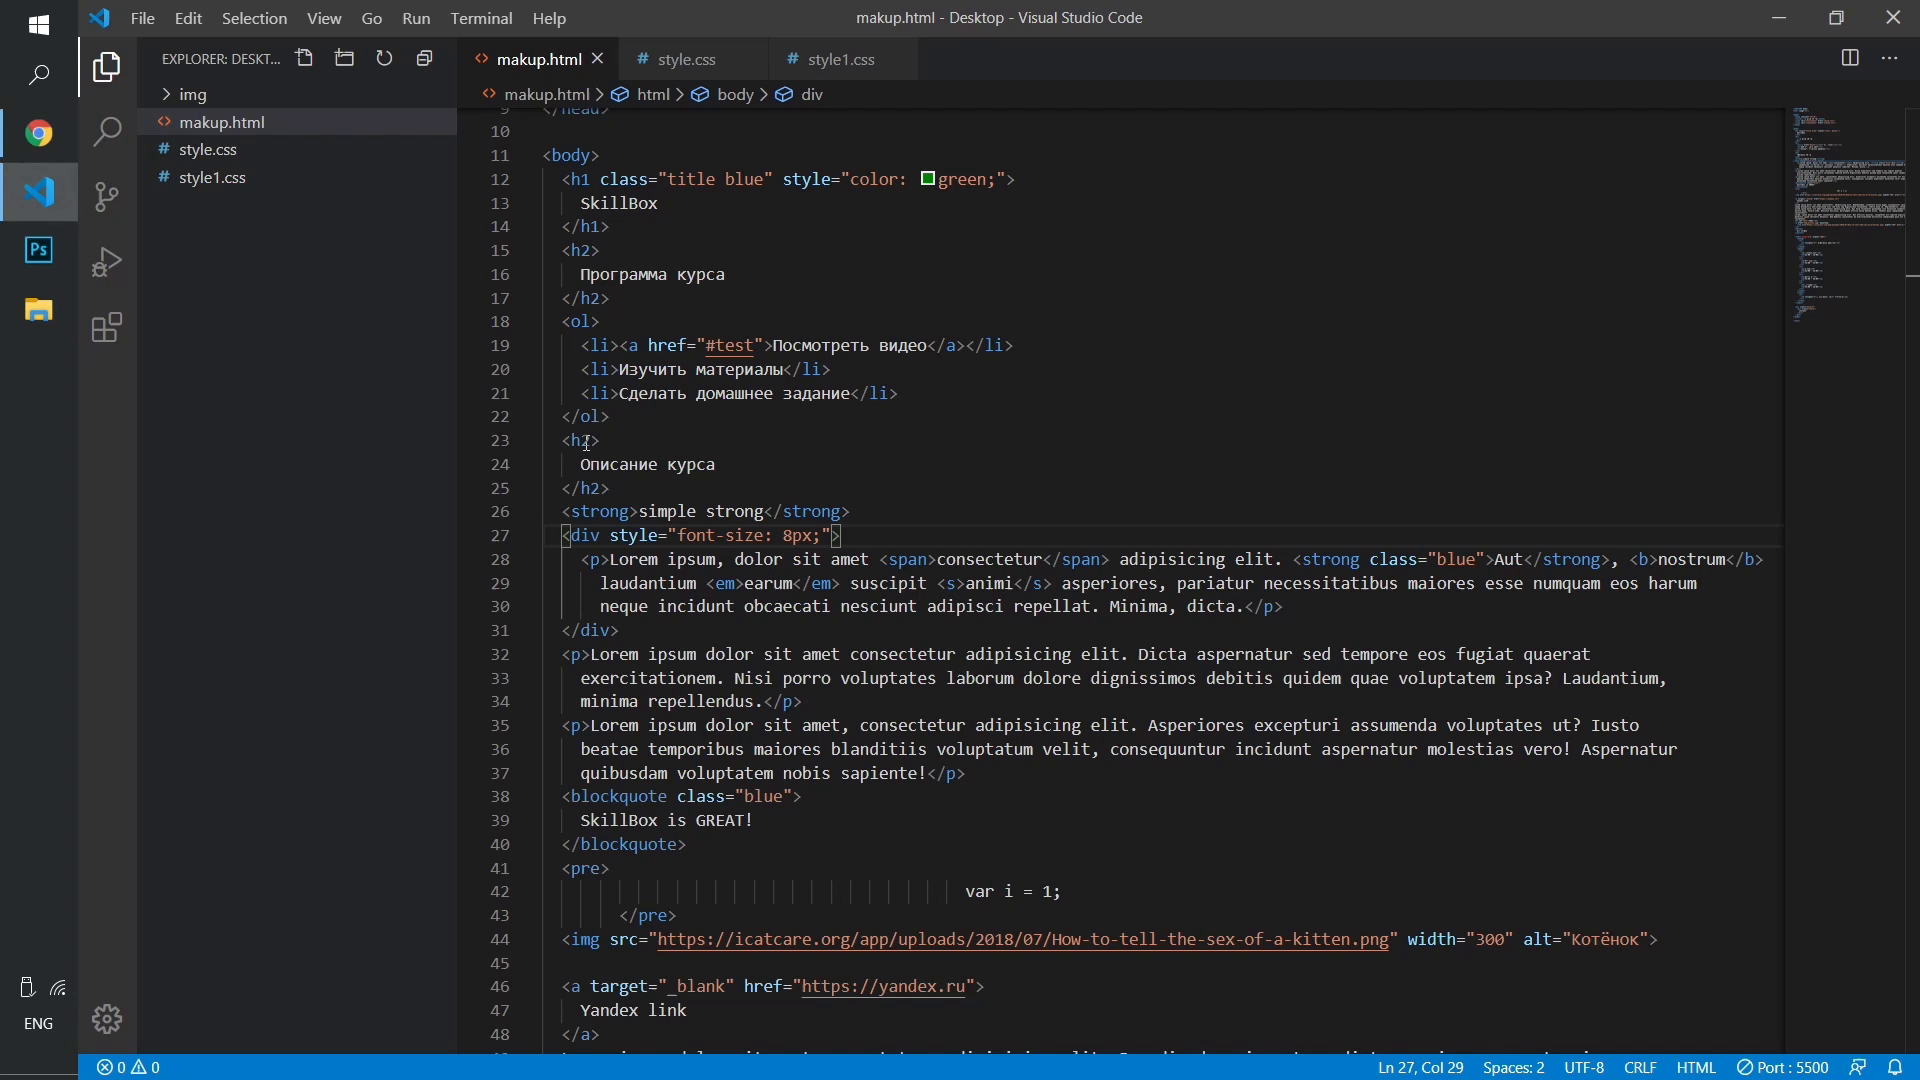Screen dimensions: 1920x1080
Task: Open the Extensions view
Action: 107,328
